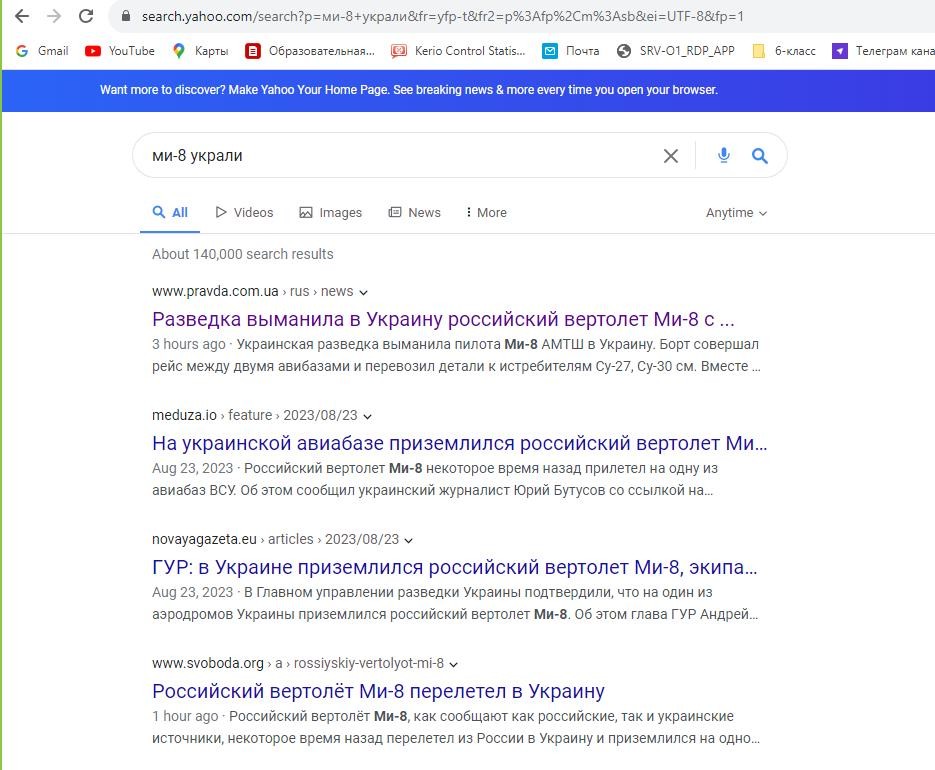Expand the novayagazeta.eu result options chevron

(408, 540)
